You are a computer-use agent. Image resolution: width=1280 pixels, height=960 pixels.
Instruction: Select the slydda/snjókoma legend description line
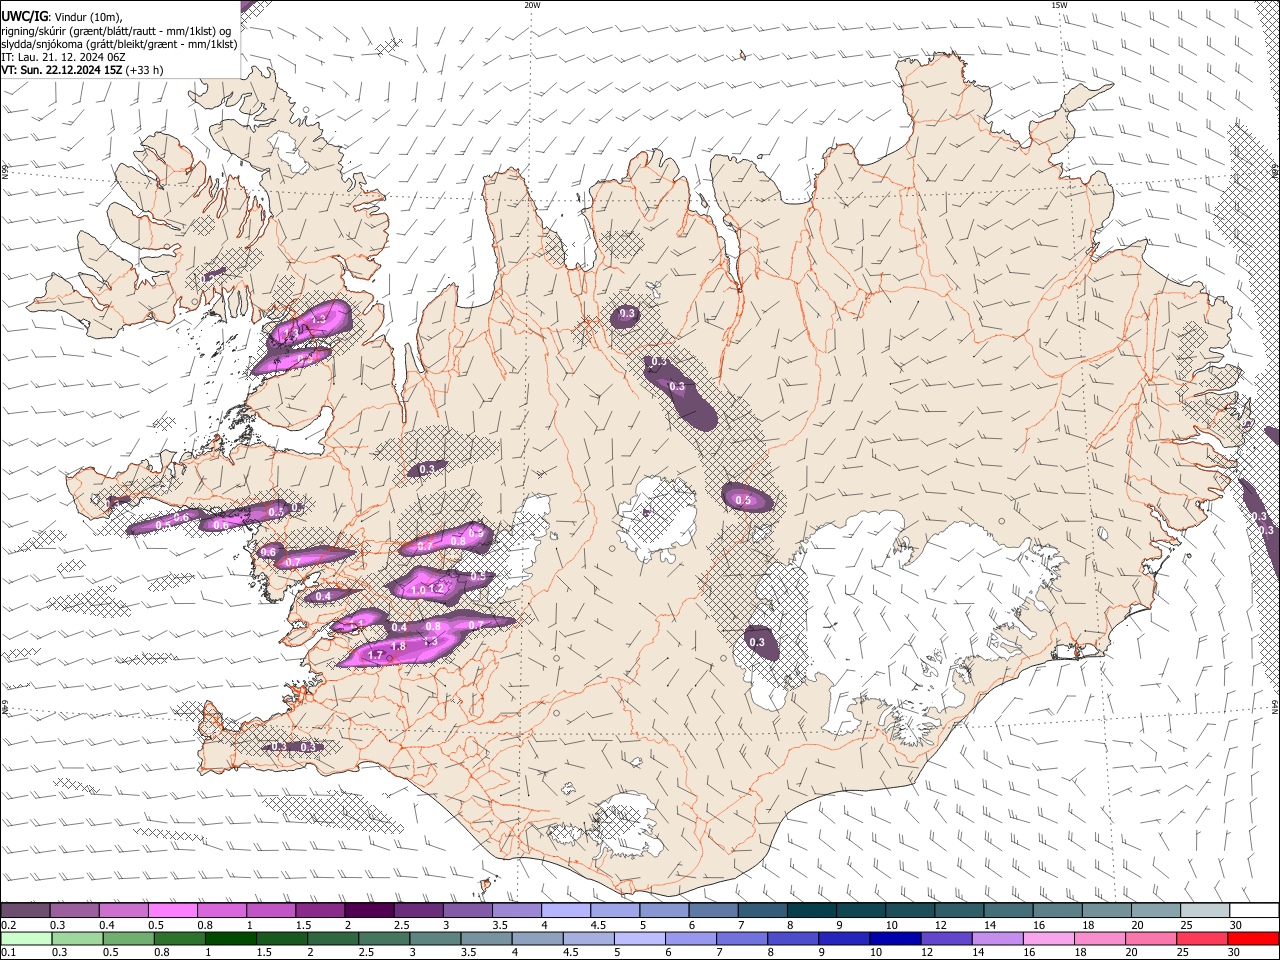click(x=119, y=44)
